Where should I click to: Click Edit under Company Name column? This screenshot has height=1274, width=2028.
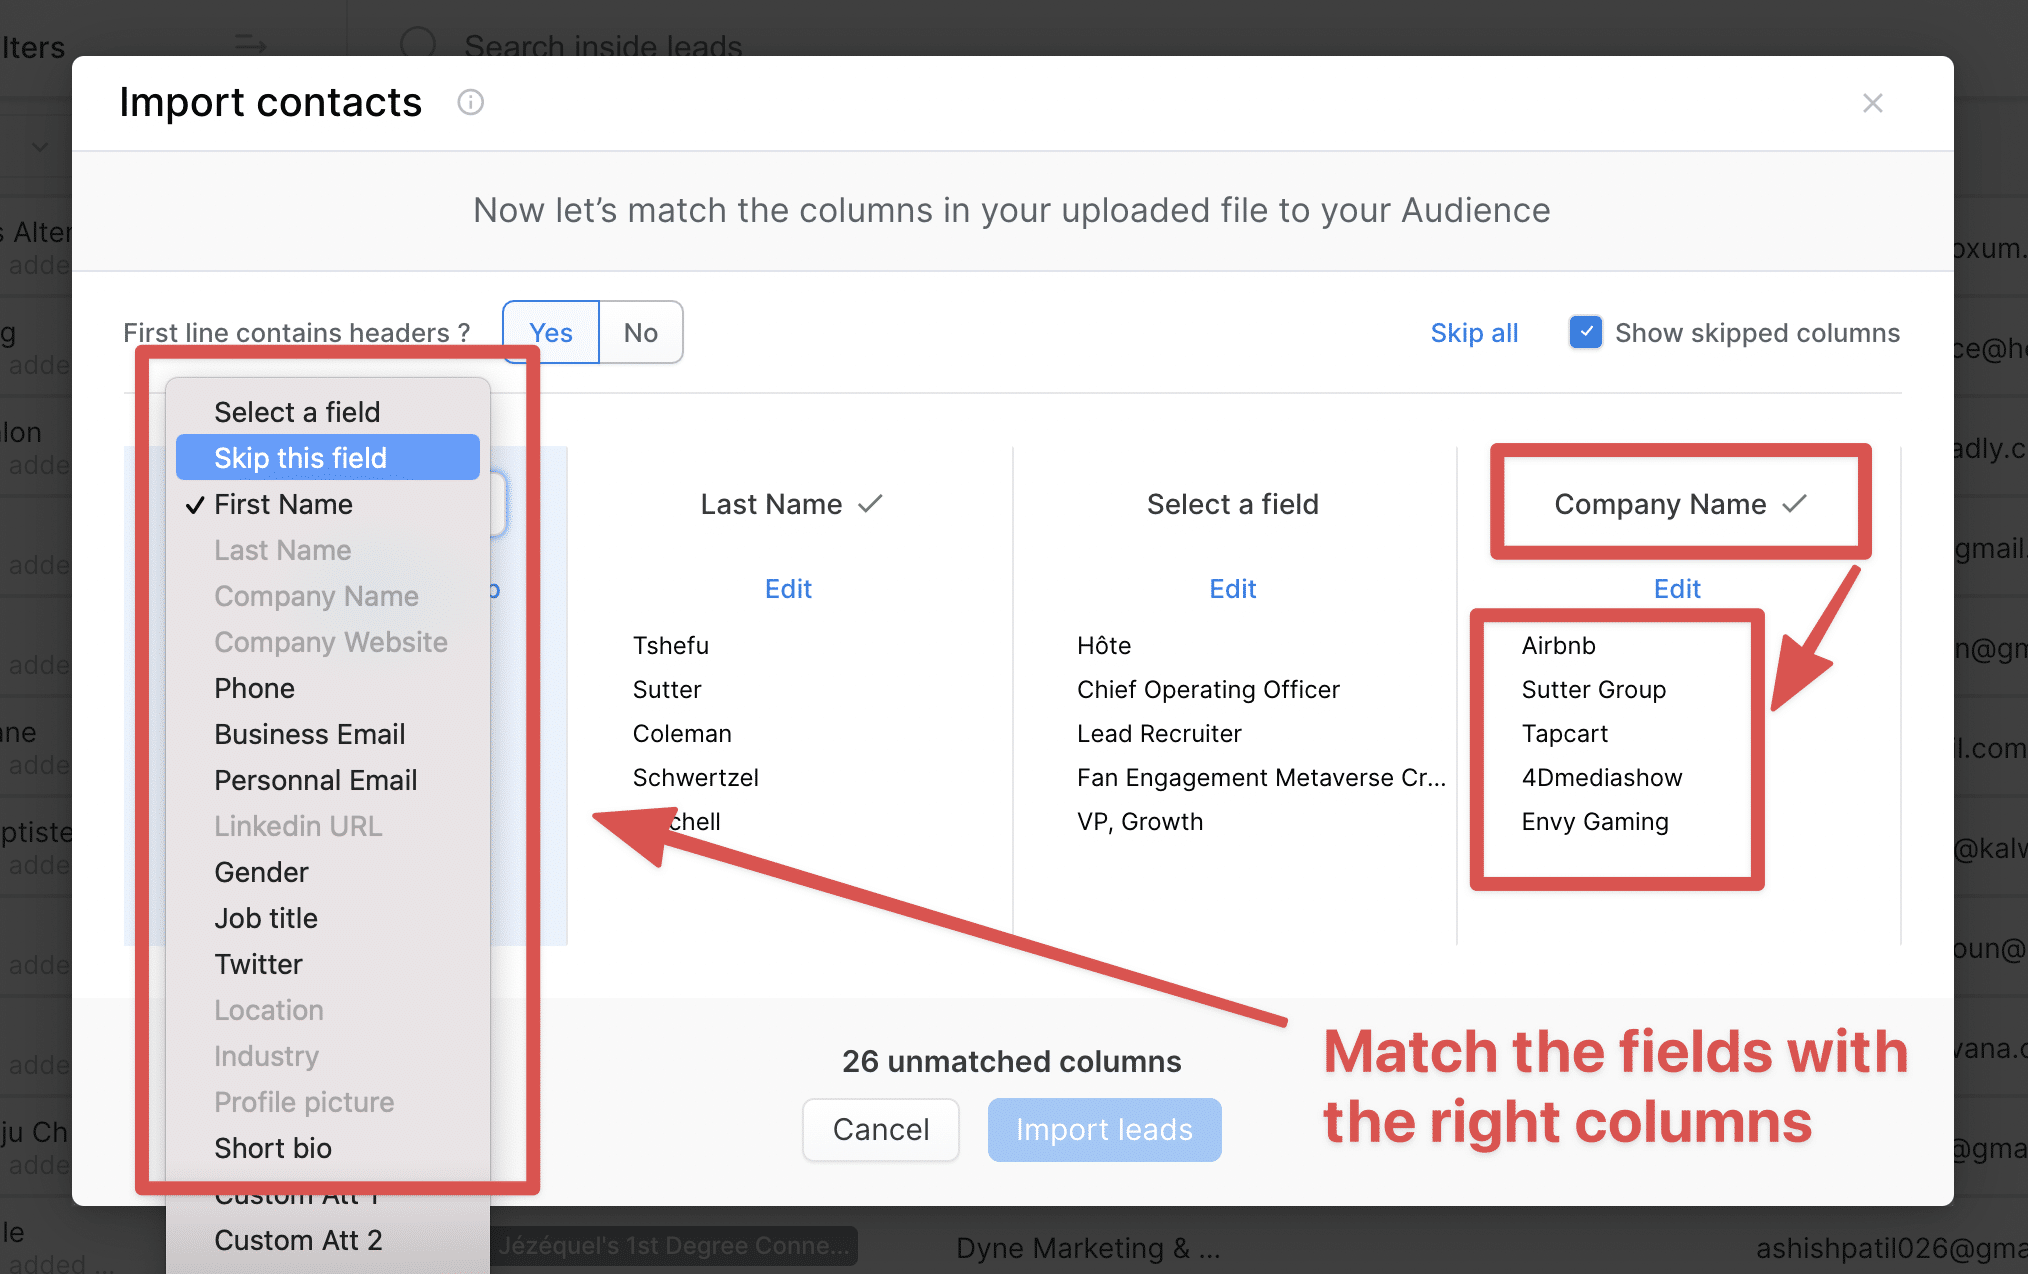click(1677, 589)
